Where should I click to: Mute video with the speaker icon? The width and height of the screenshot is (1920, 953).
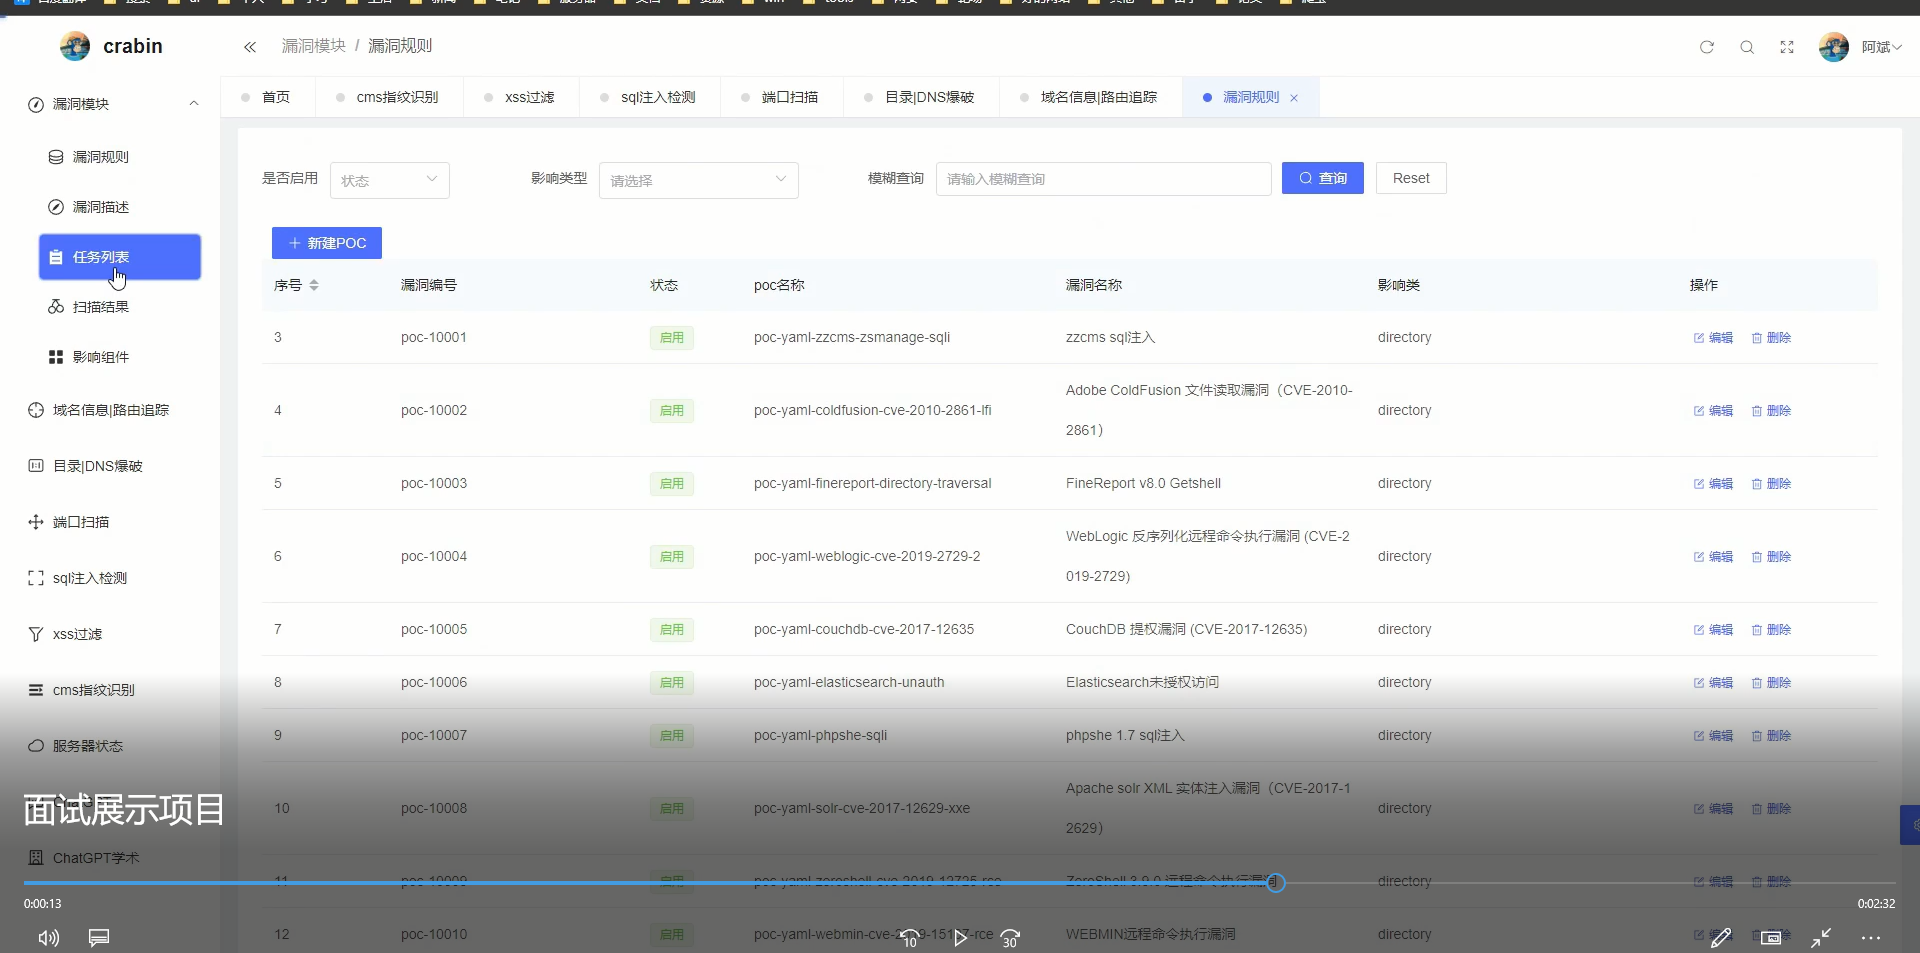click(48, 938)
